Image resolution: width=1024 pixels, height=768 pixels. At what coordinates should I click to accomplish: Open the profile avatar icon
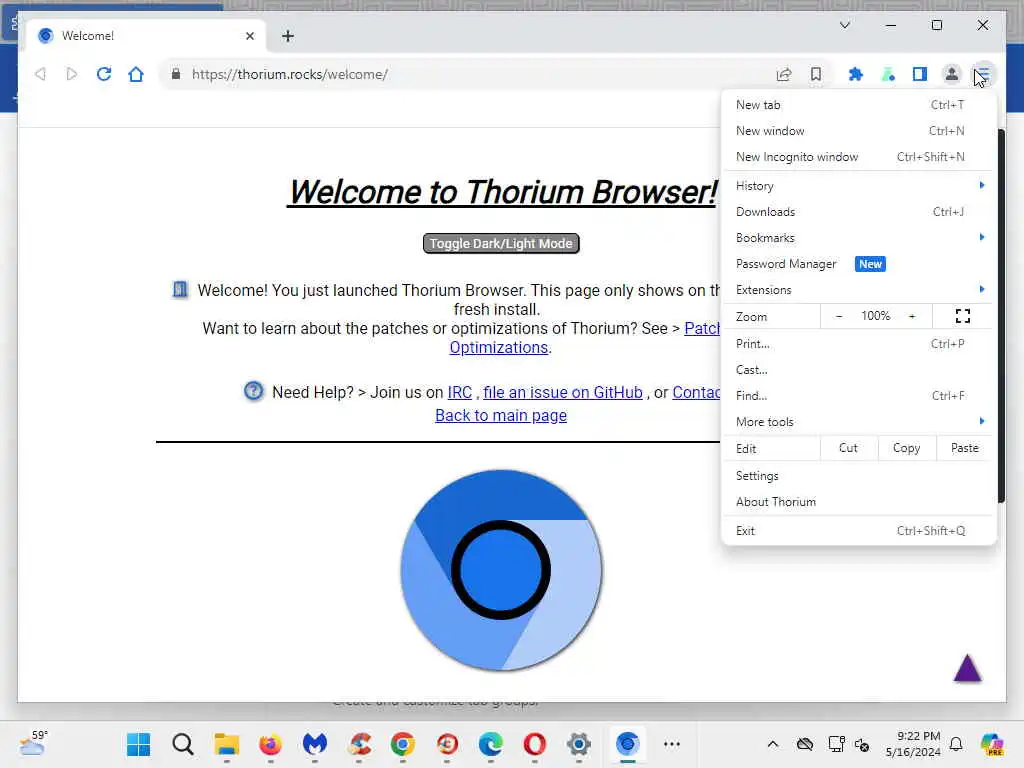(952, 74)
